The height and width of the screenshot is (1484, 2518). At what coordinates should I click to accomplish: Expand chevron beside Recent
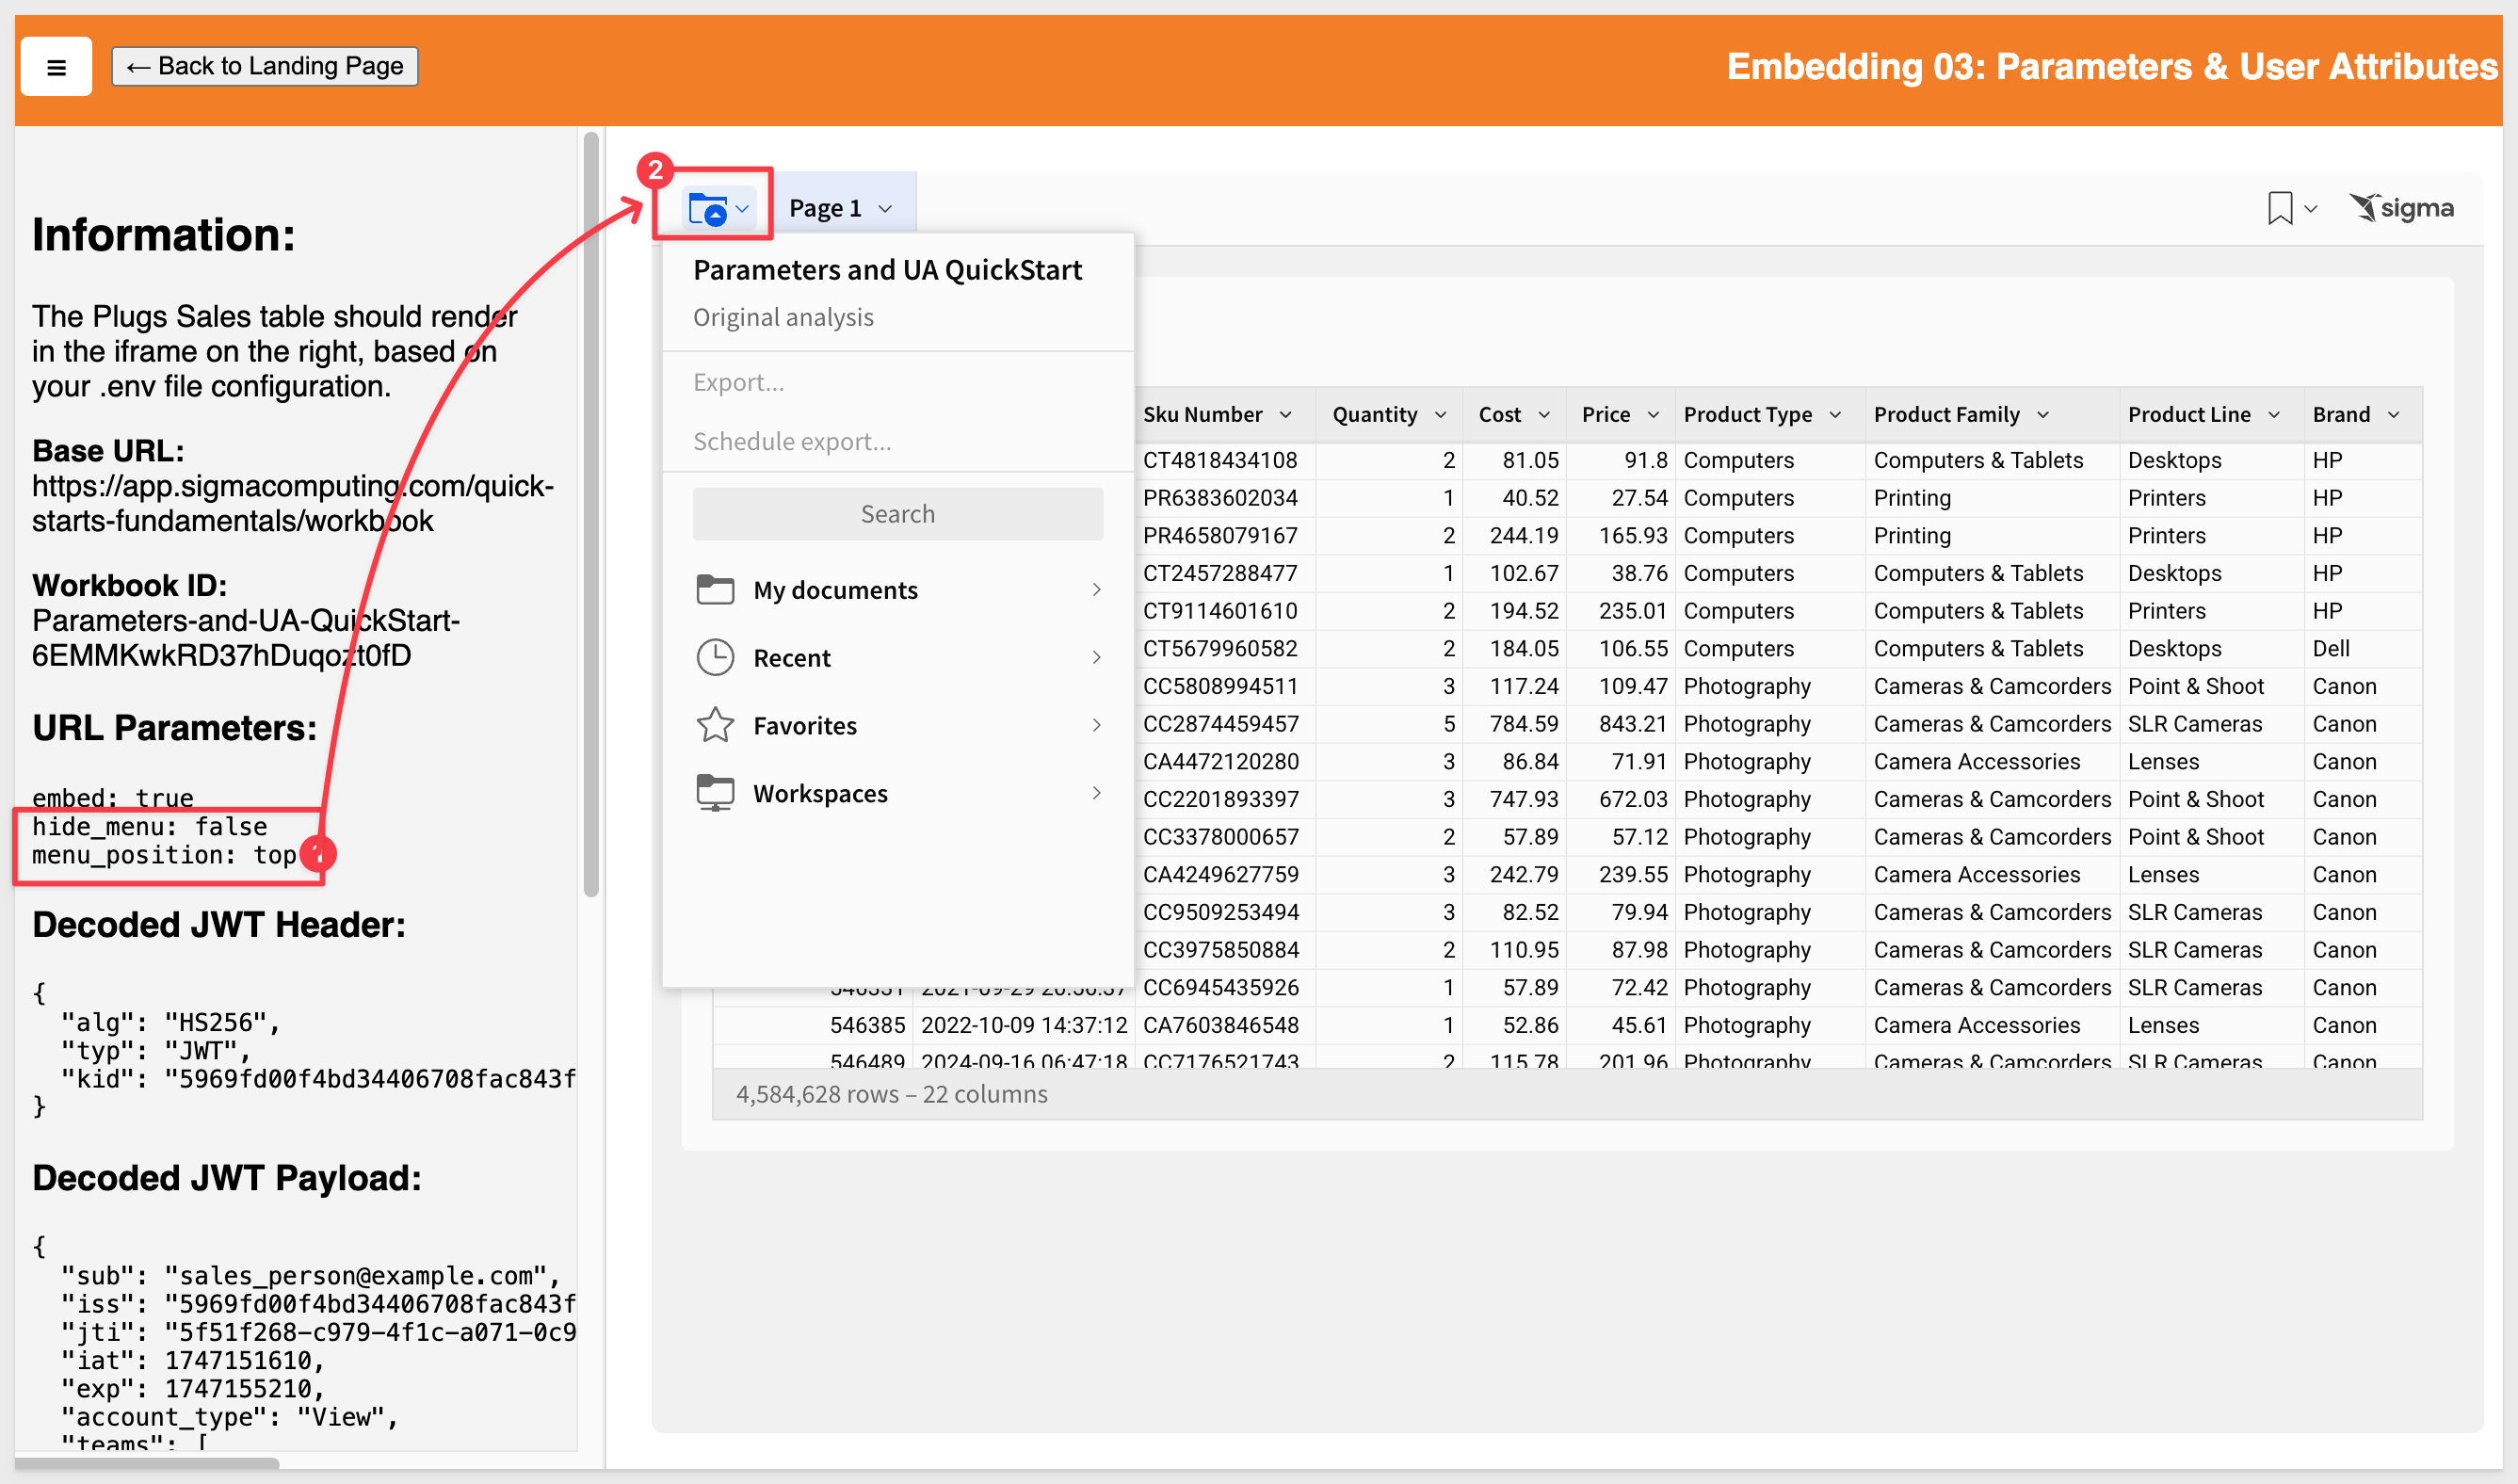1097,657
